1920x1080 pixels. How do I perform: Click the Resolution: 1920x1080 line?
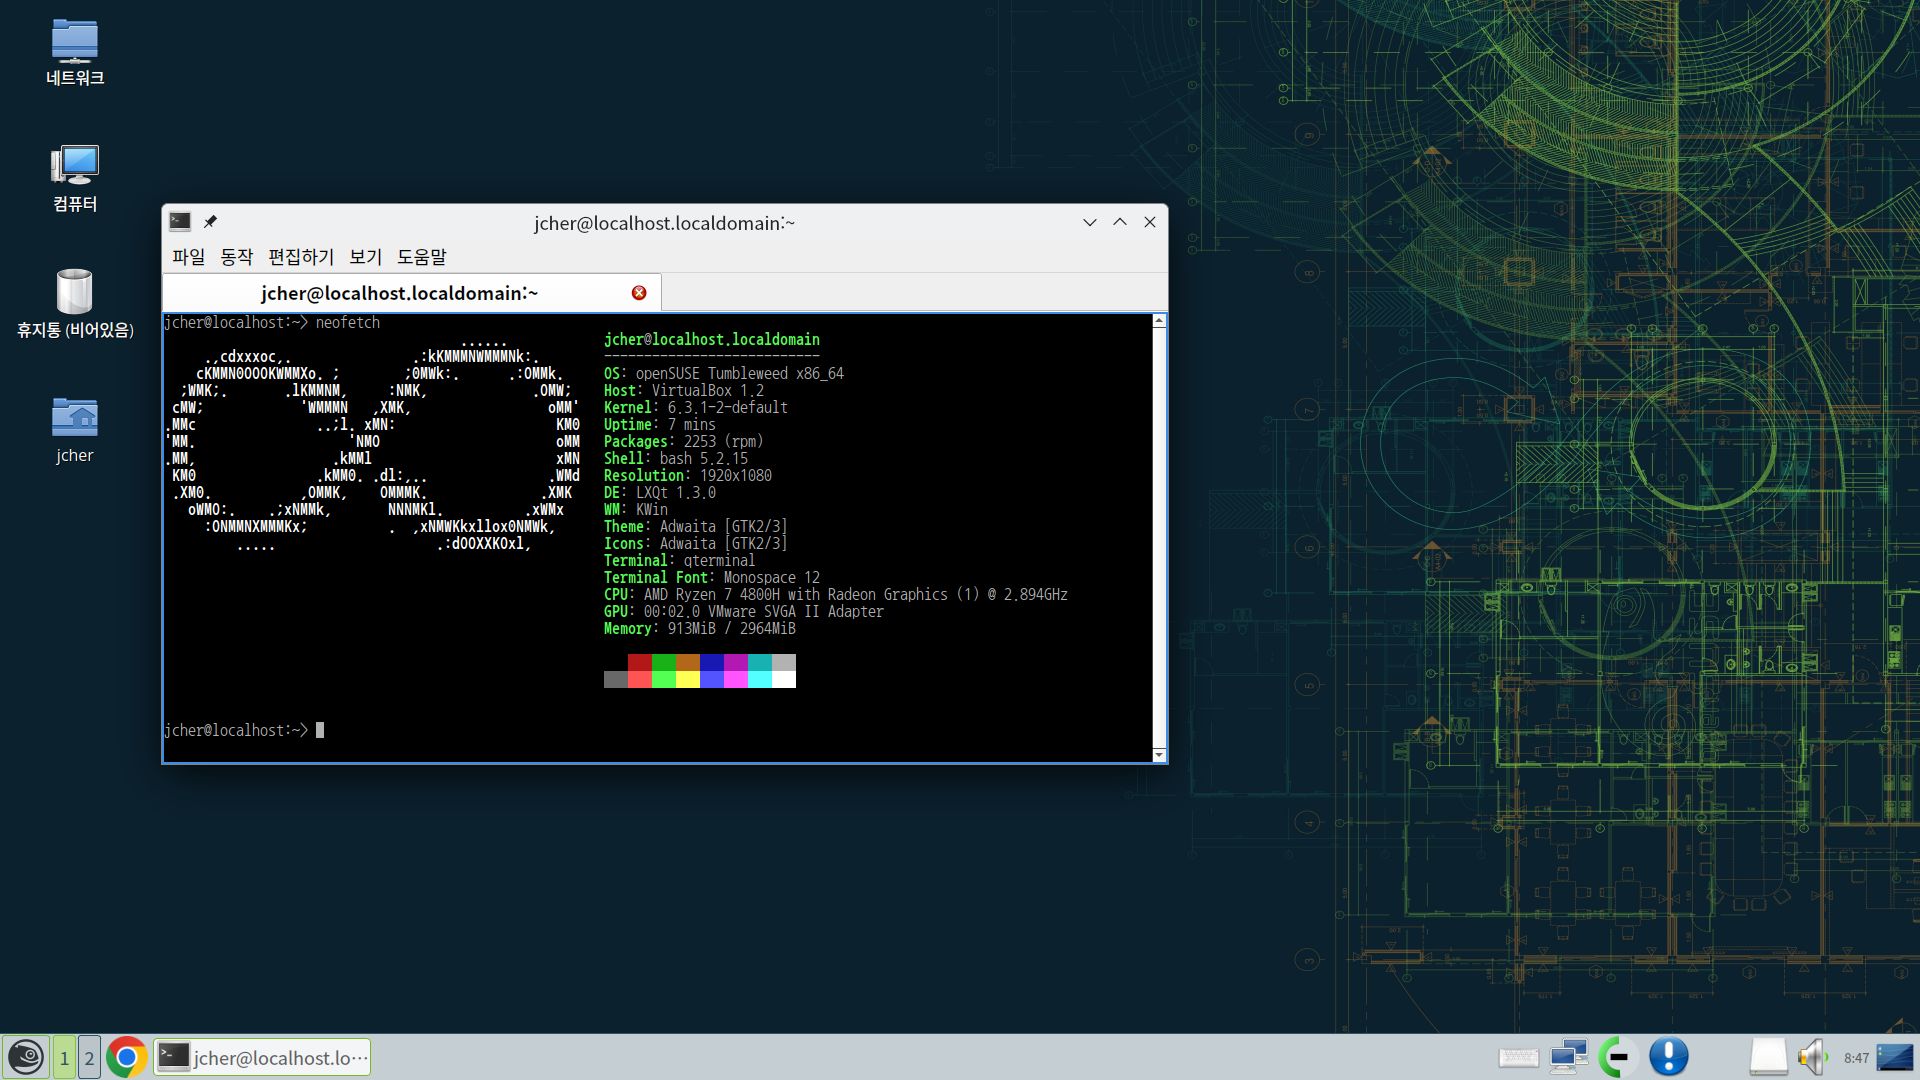coord(688,475)
